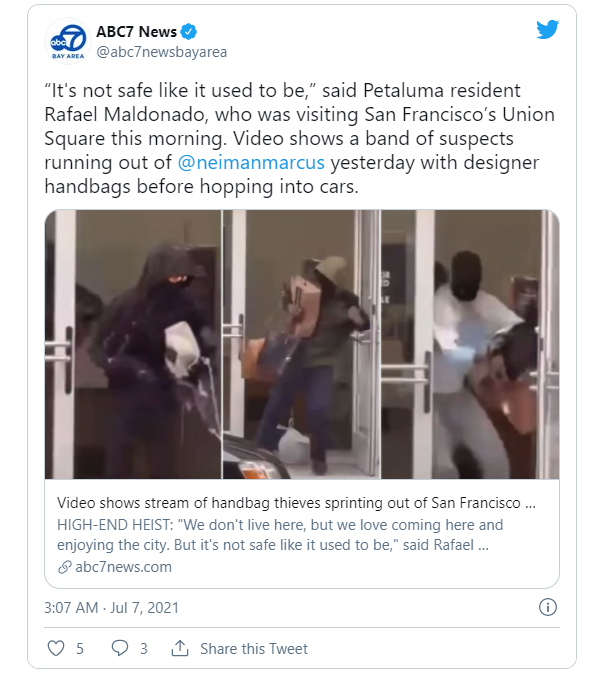Click the Twitter bird logo

pyautogui.click(x=547, y=30)
